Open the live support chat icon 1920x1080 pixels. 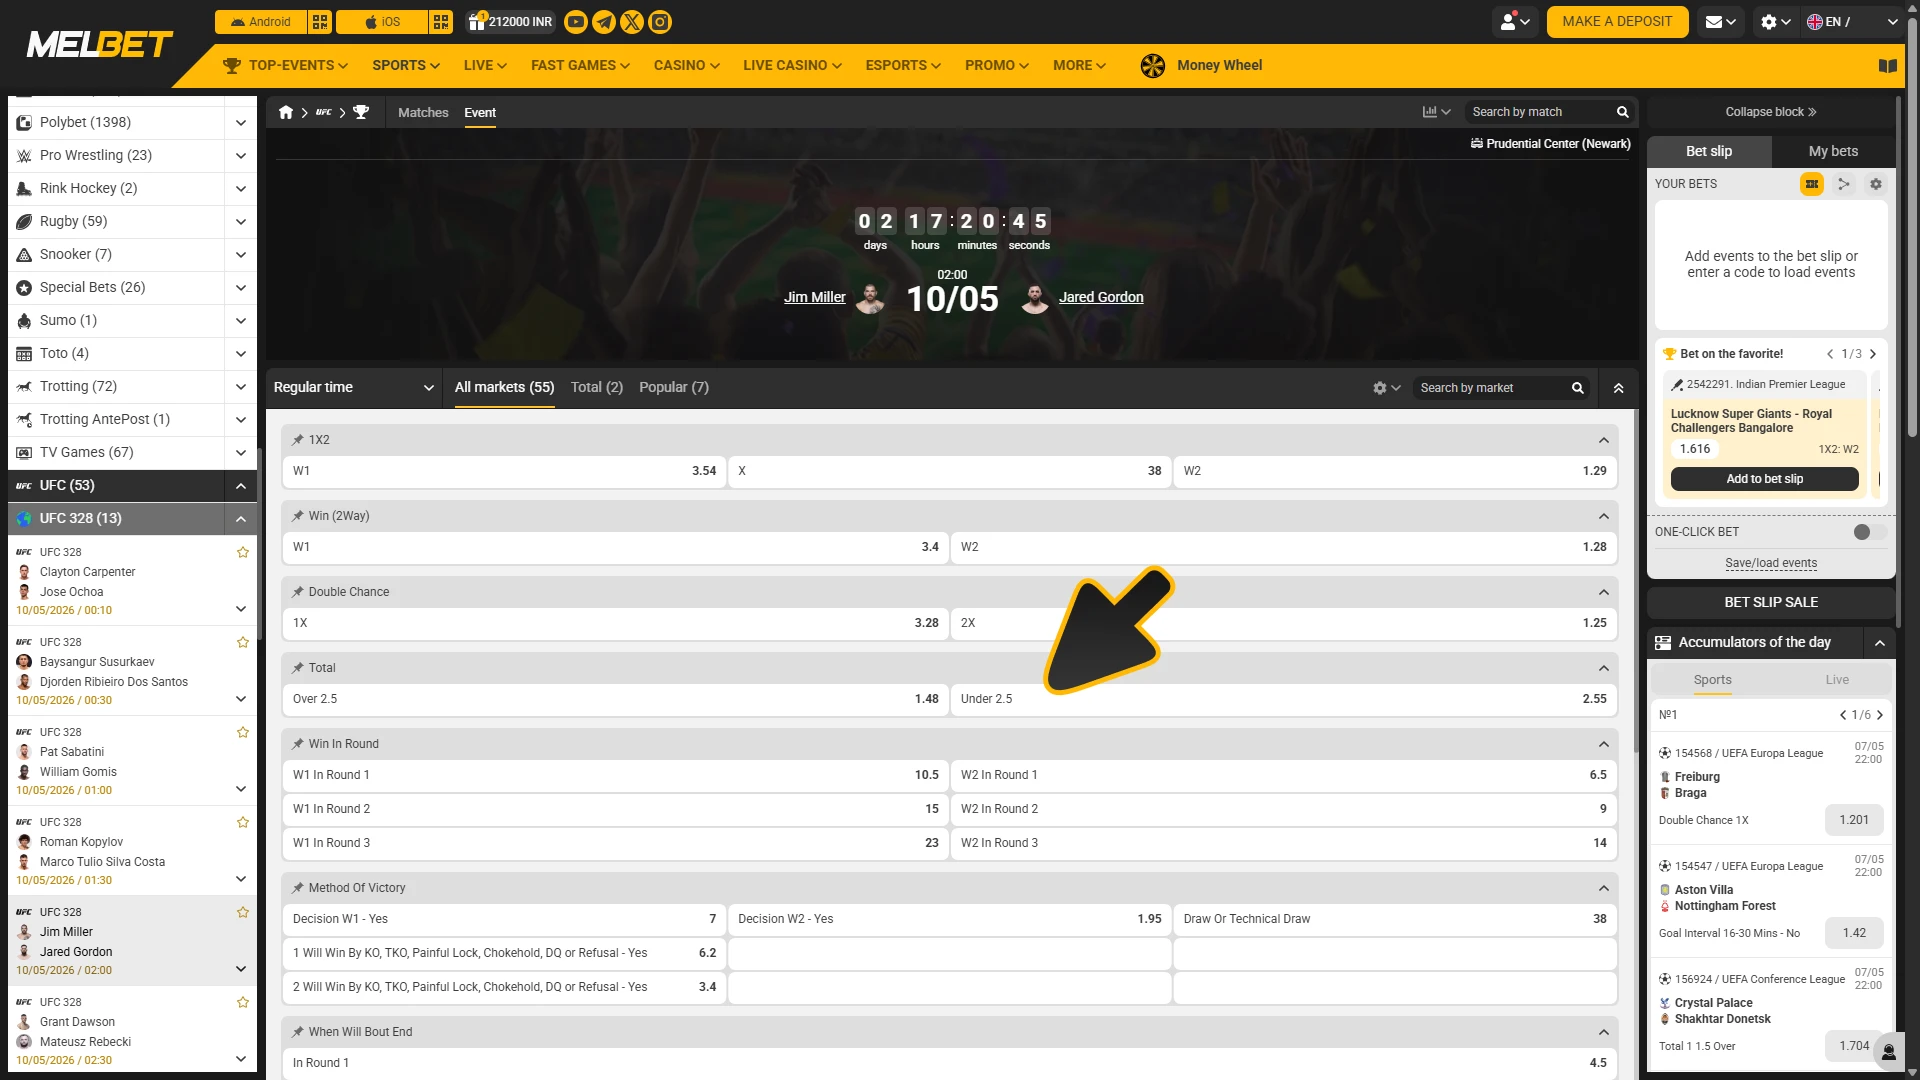(1889, 1052)
